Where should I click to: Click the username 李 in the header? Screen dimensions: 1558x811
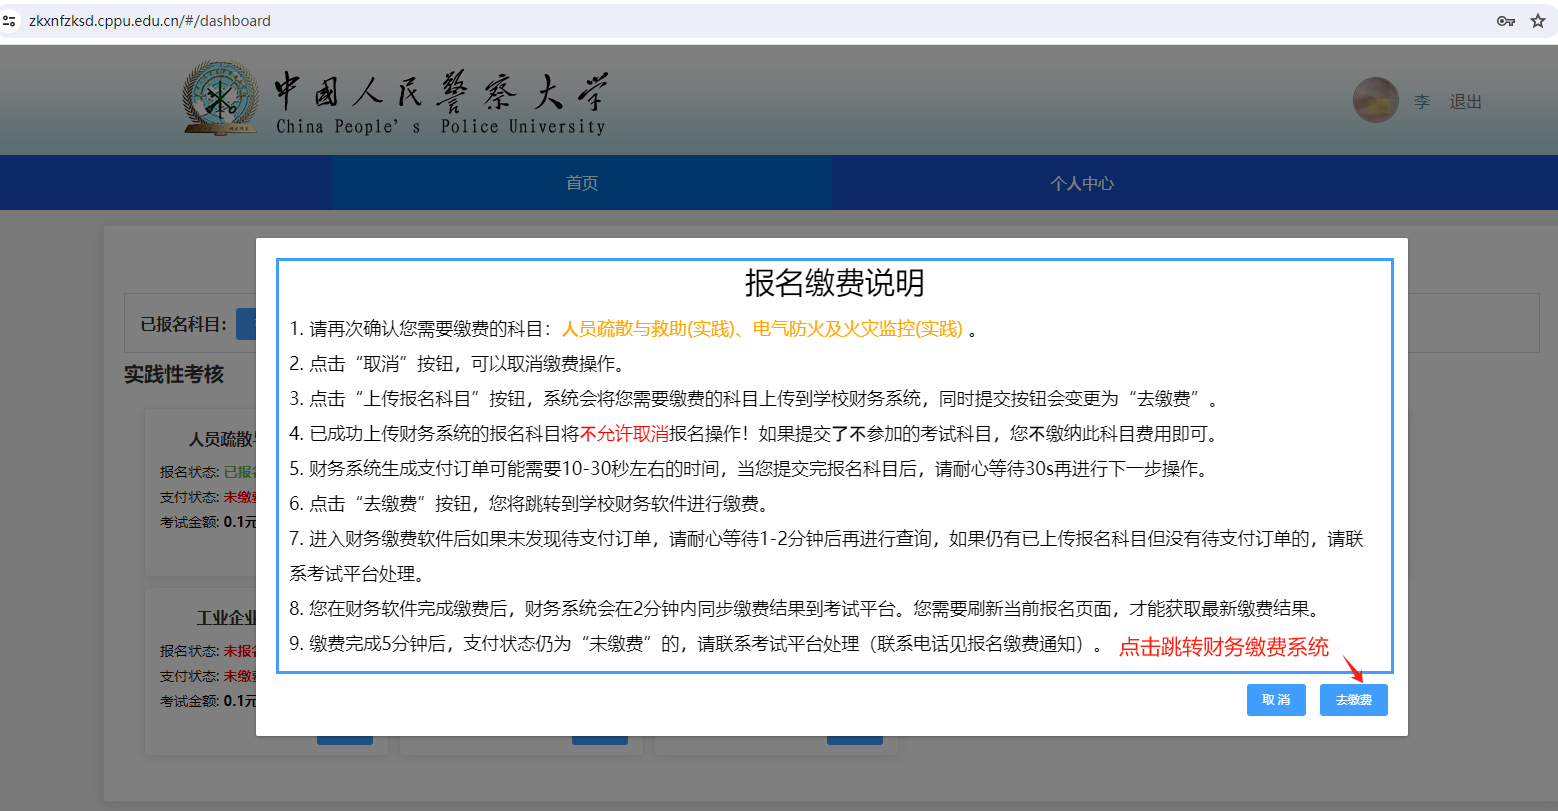pyautogui.click(x=1422, y=101)
